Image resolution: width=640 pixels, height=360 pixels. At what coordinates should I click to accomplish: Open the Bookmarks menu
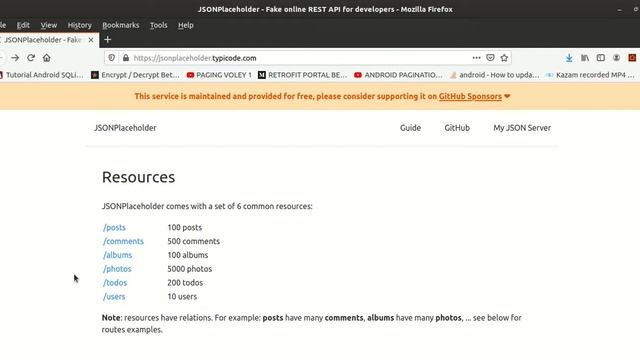click(120, 25)
